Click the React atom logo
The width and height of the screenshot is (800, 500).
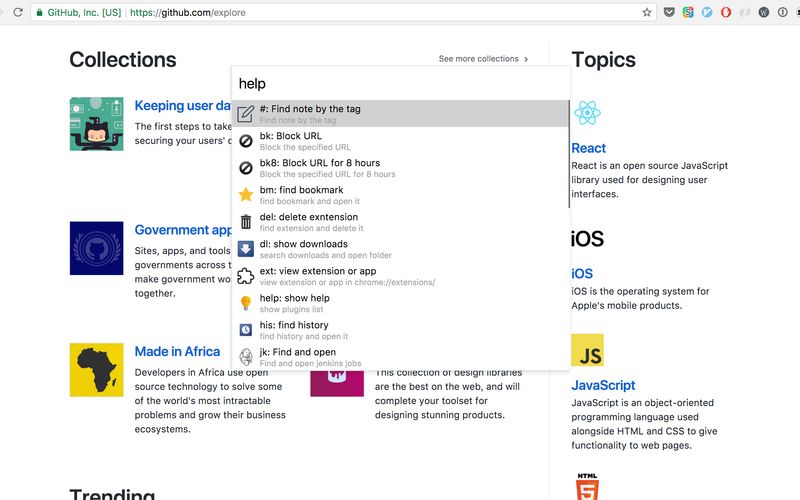(587, 112)
